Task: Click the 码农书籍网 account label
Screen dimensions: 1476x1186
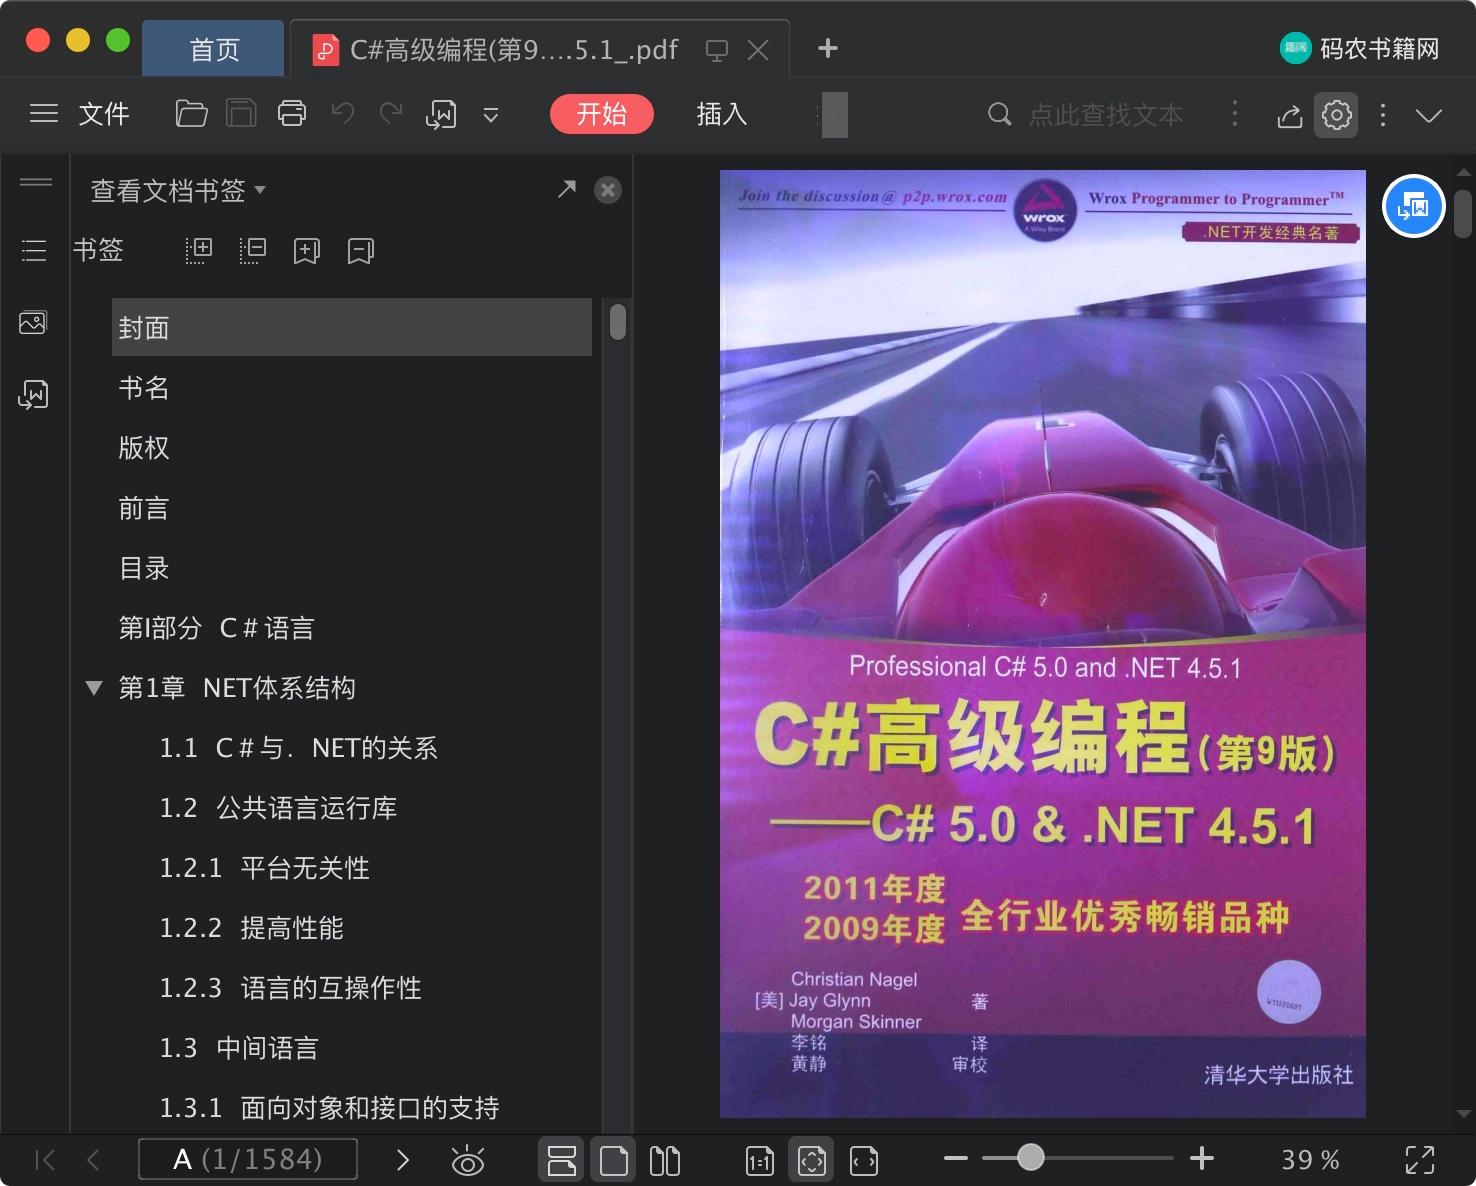Action: (1360, 48)
